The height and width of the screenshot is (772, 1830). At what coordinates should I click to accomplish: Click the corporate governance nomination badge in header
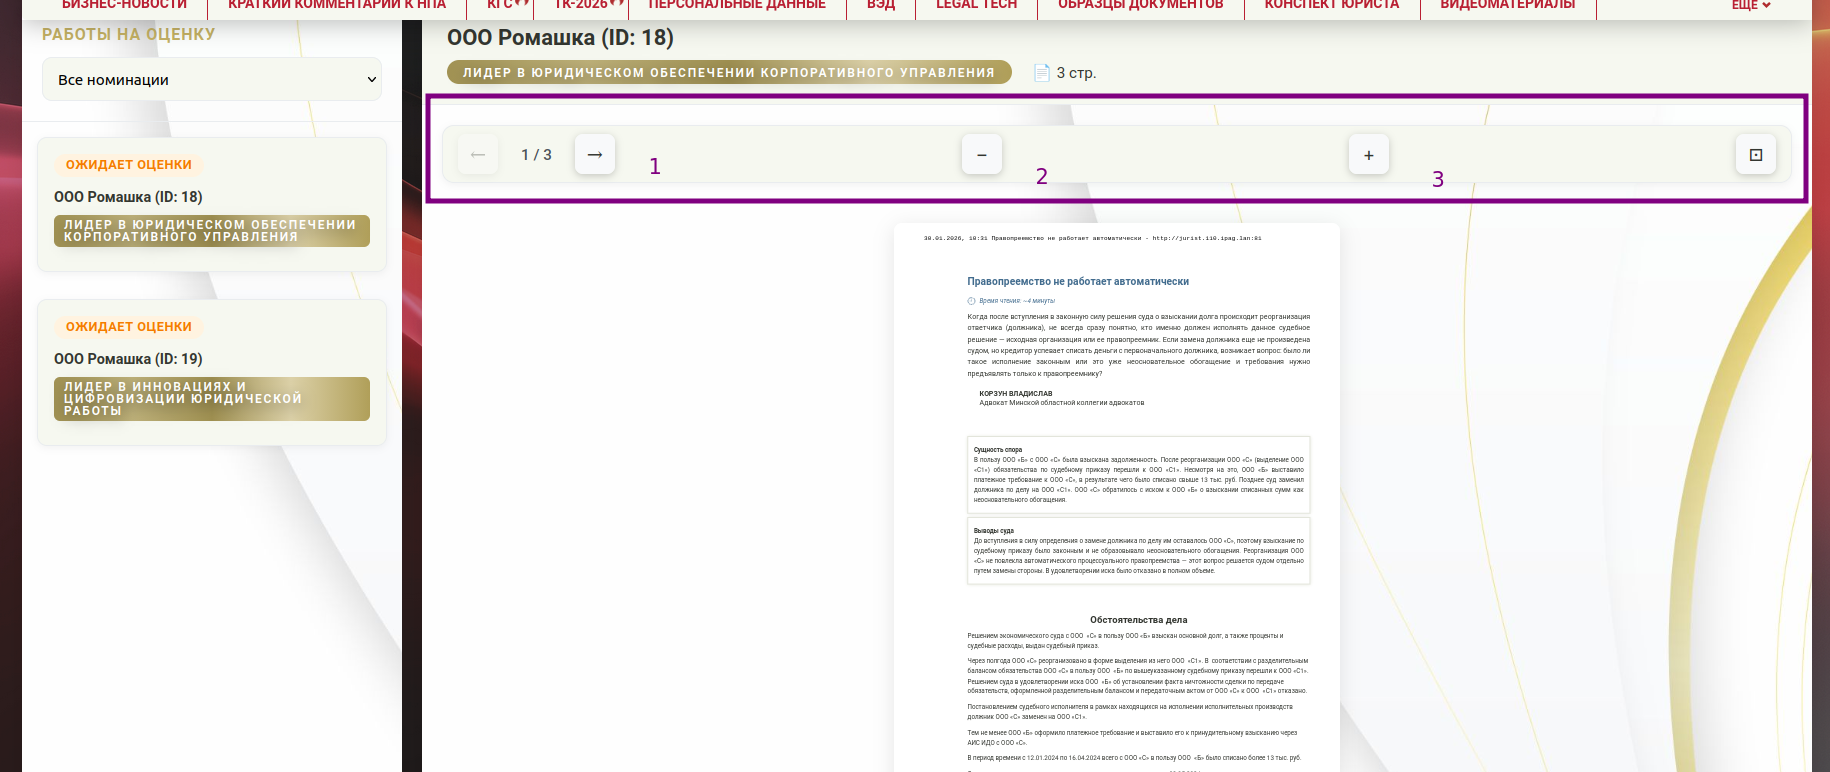728,73
